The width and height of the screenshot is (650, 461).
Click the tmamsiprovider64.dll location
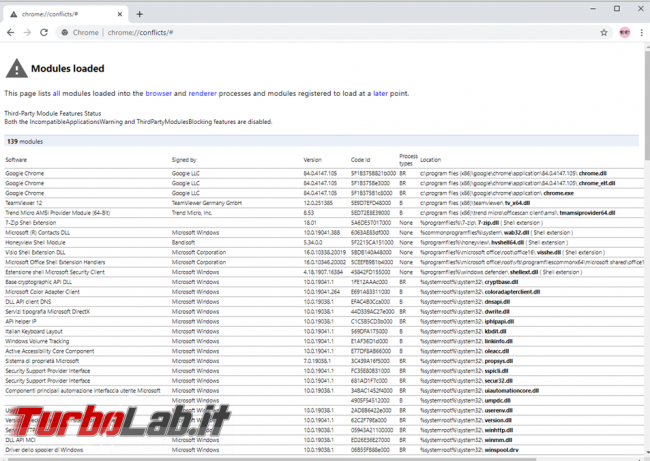pos(517,213)
